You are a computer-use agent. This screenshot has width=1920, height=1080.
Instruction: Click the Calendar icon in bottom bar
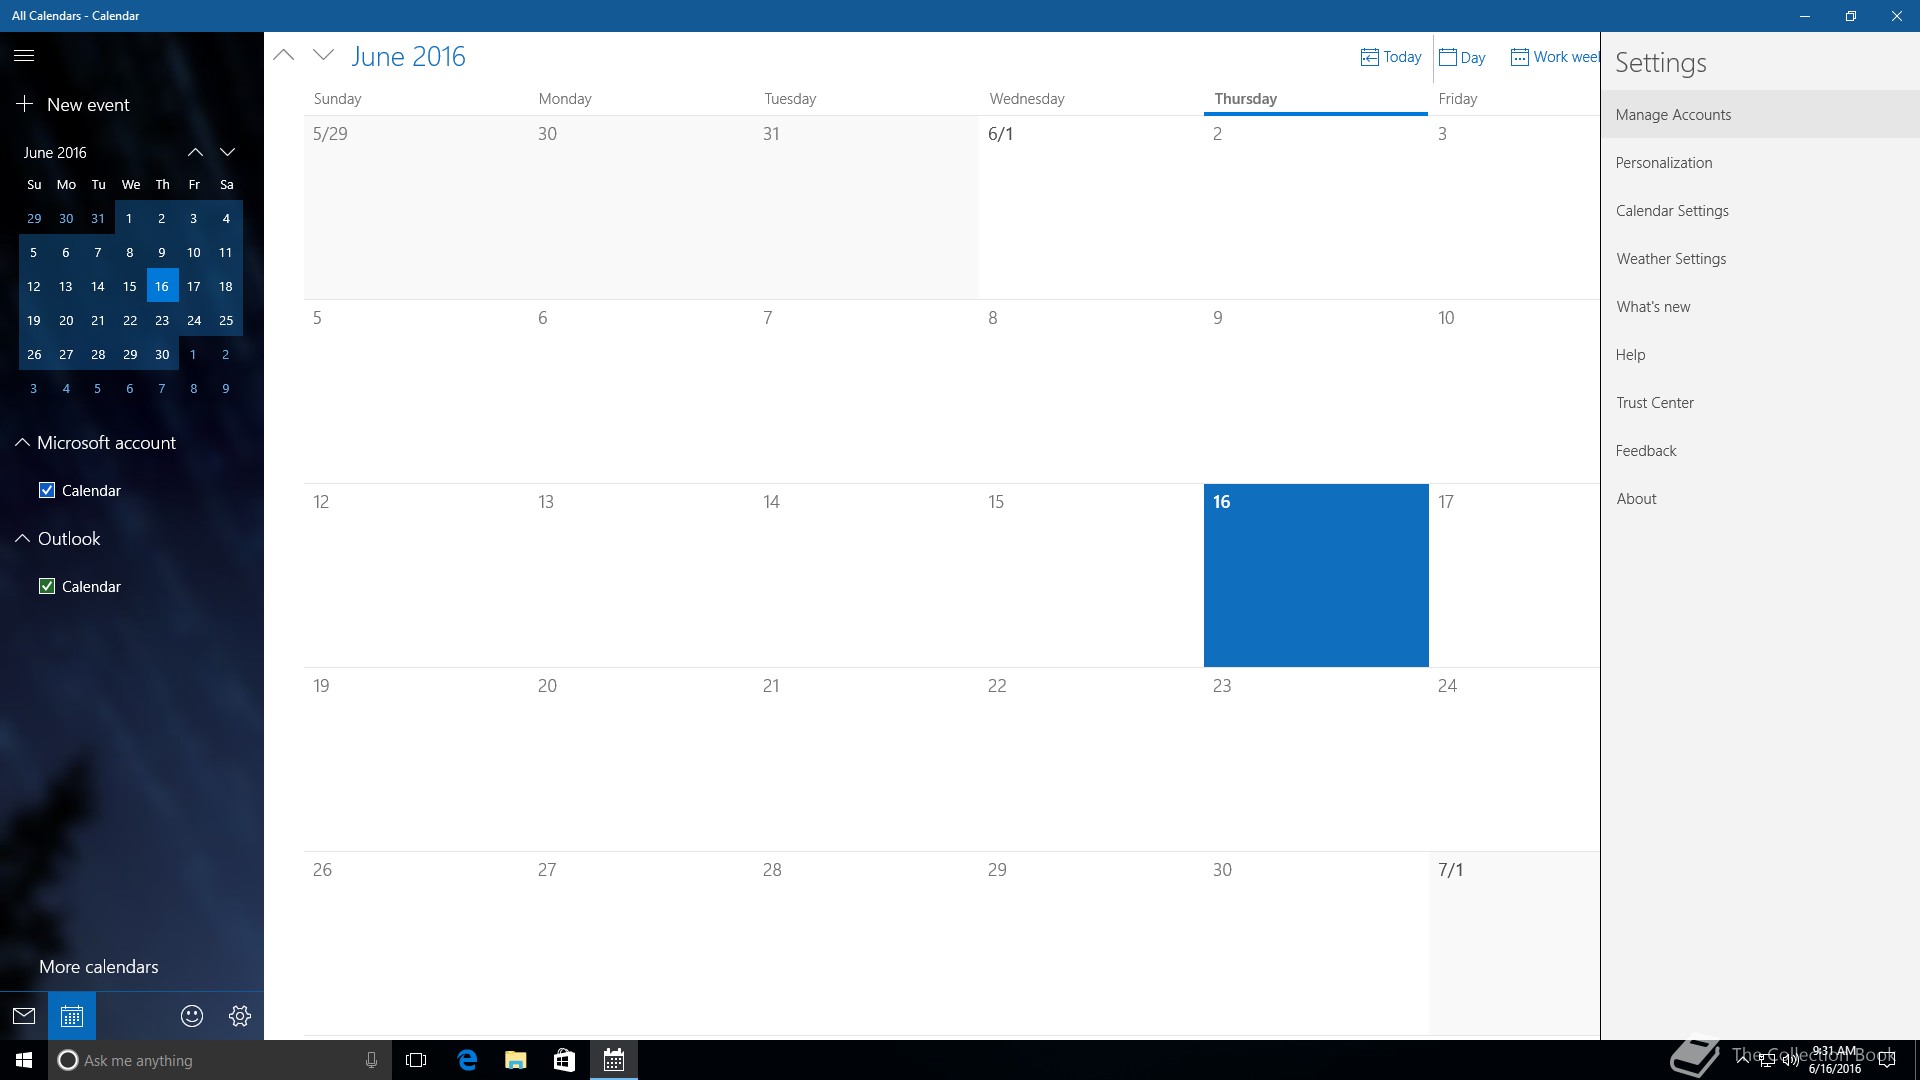72,1016
